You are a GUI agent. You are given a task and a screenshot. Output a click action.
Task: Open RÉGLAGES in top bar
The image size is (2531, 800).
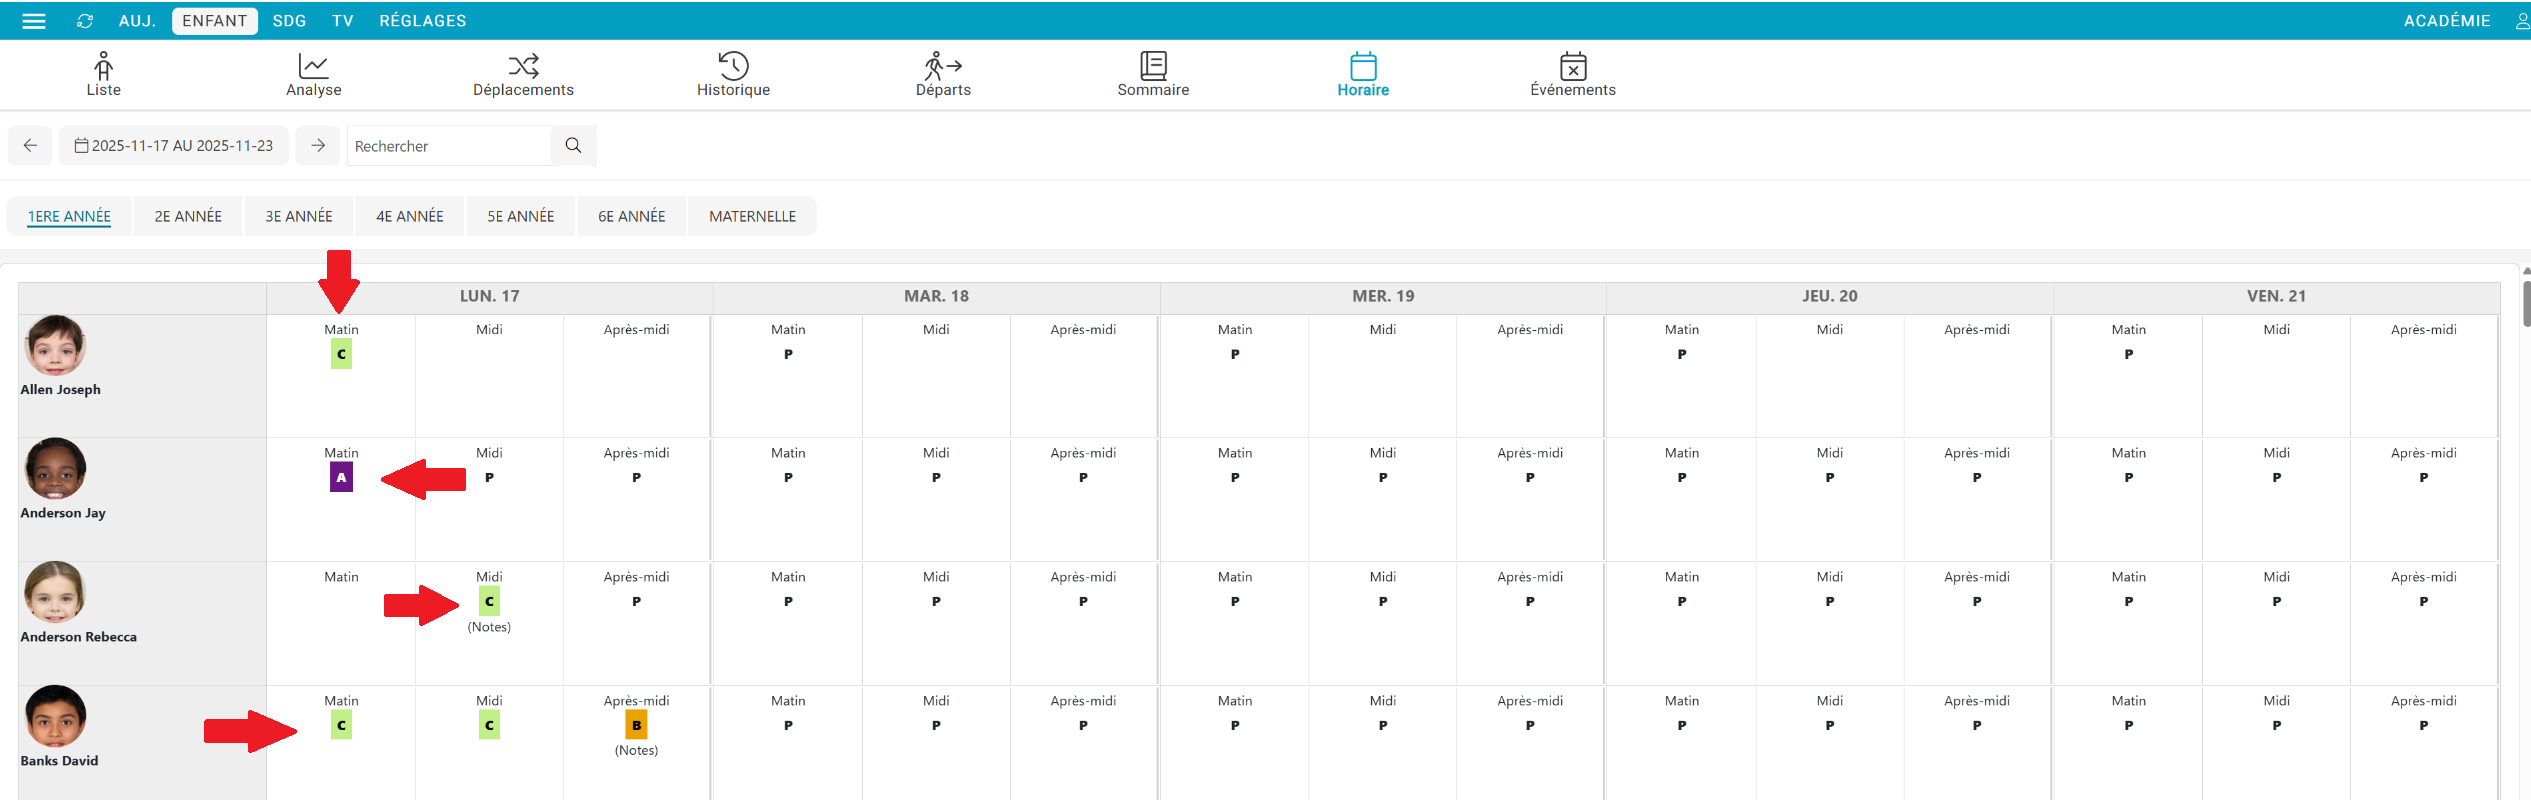(422, 21)
